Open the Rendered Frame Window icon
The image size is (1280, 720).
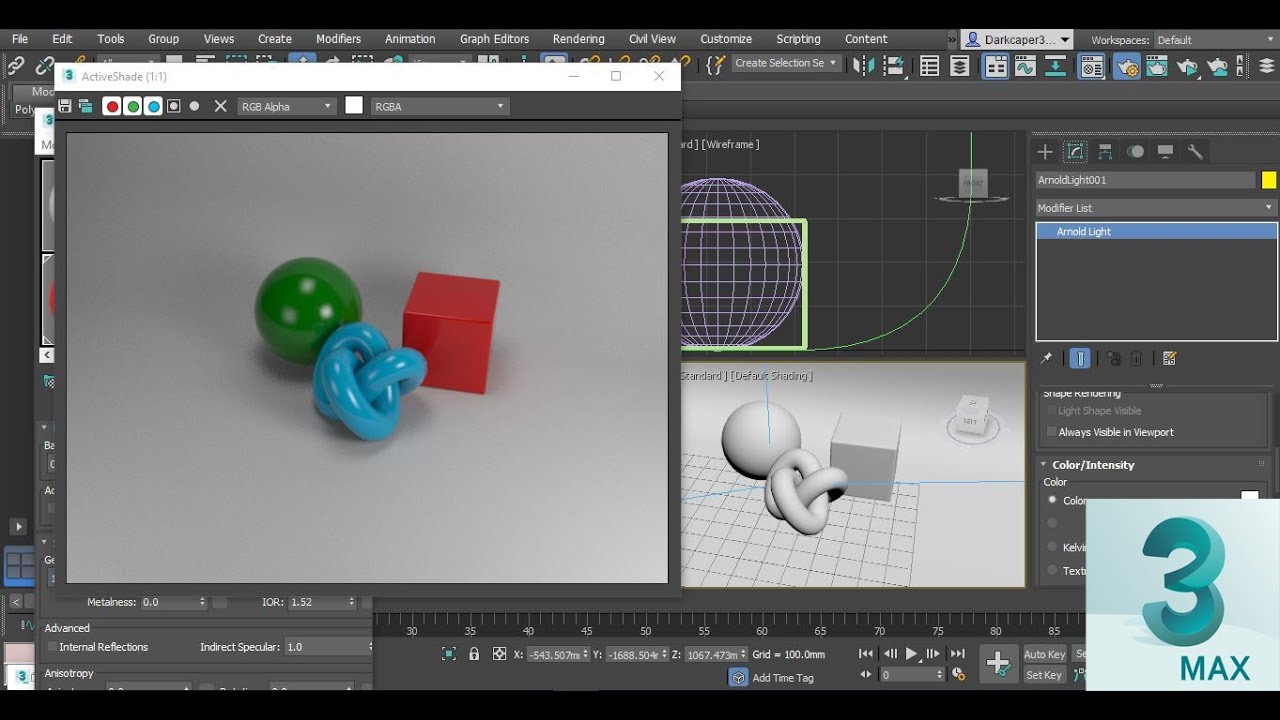point(1157,66)
